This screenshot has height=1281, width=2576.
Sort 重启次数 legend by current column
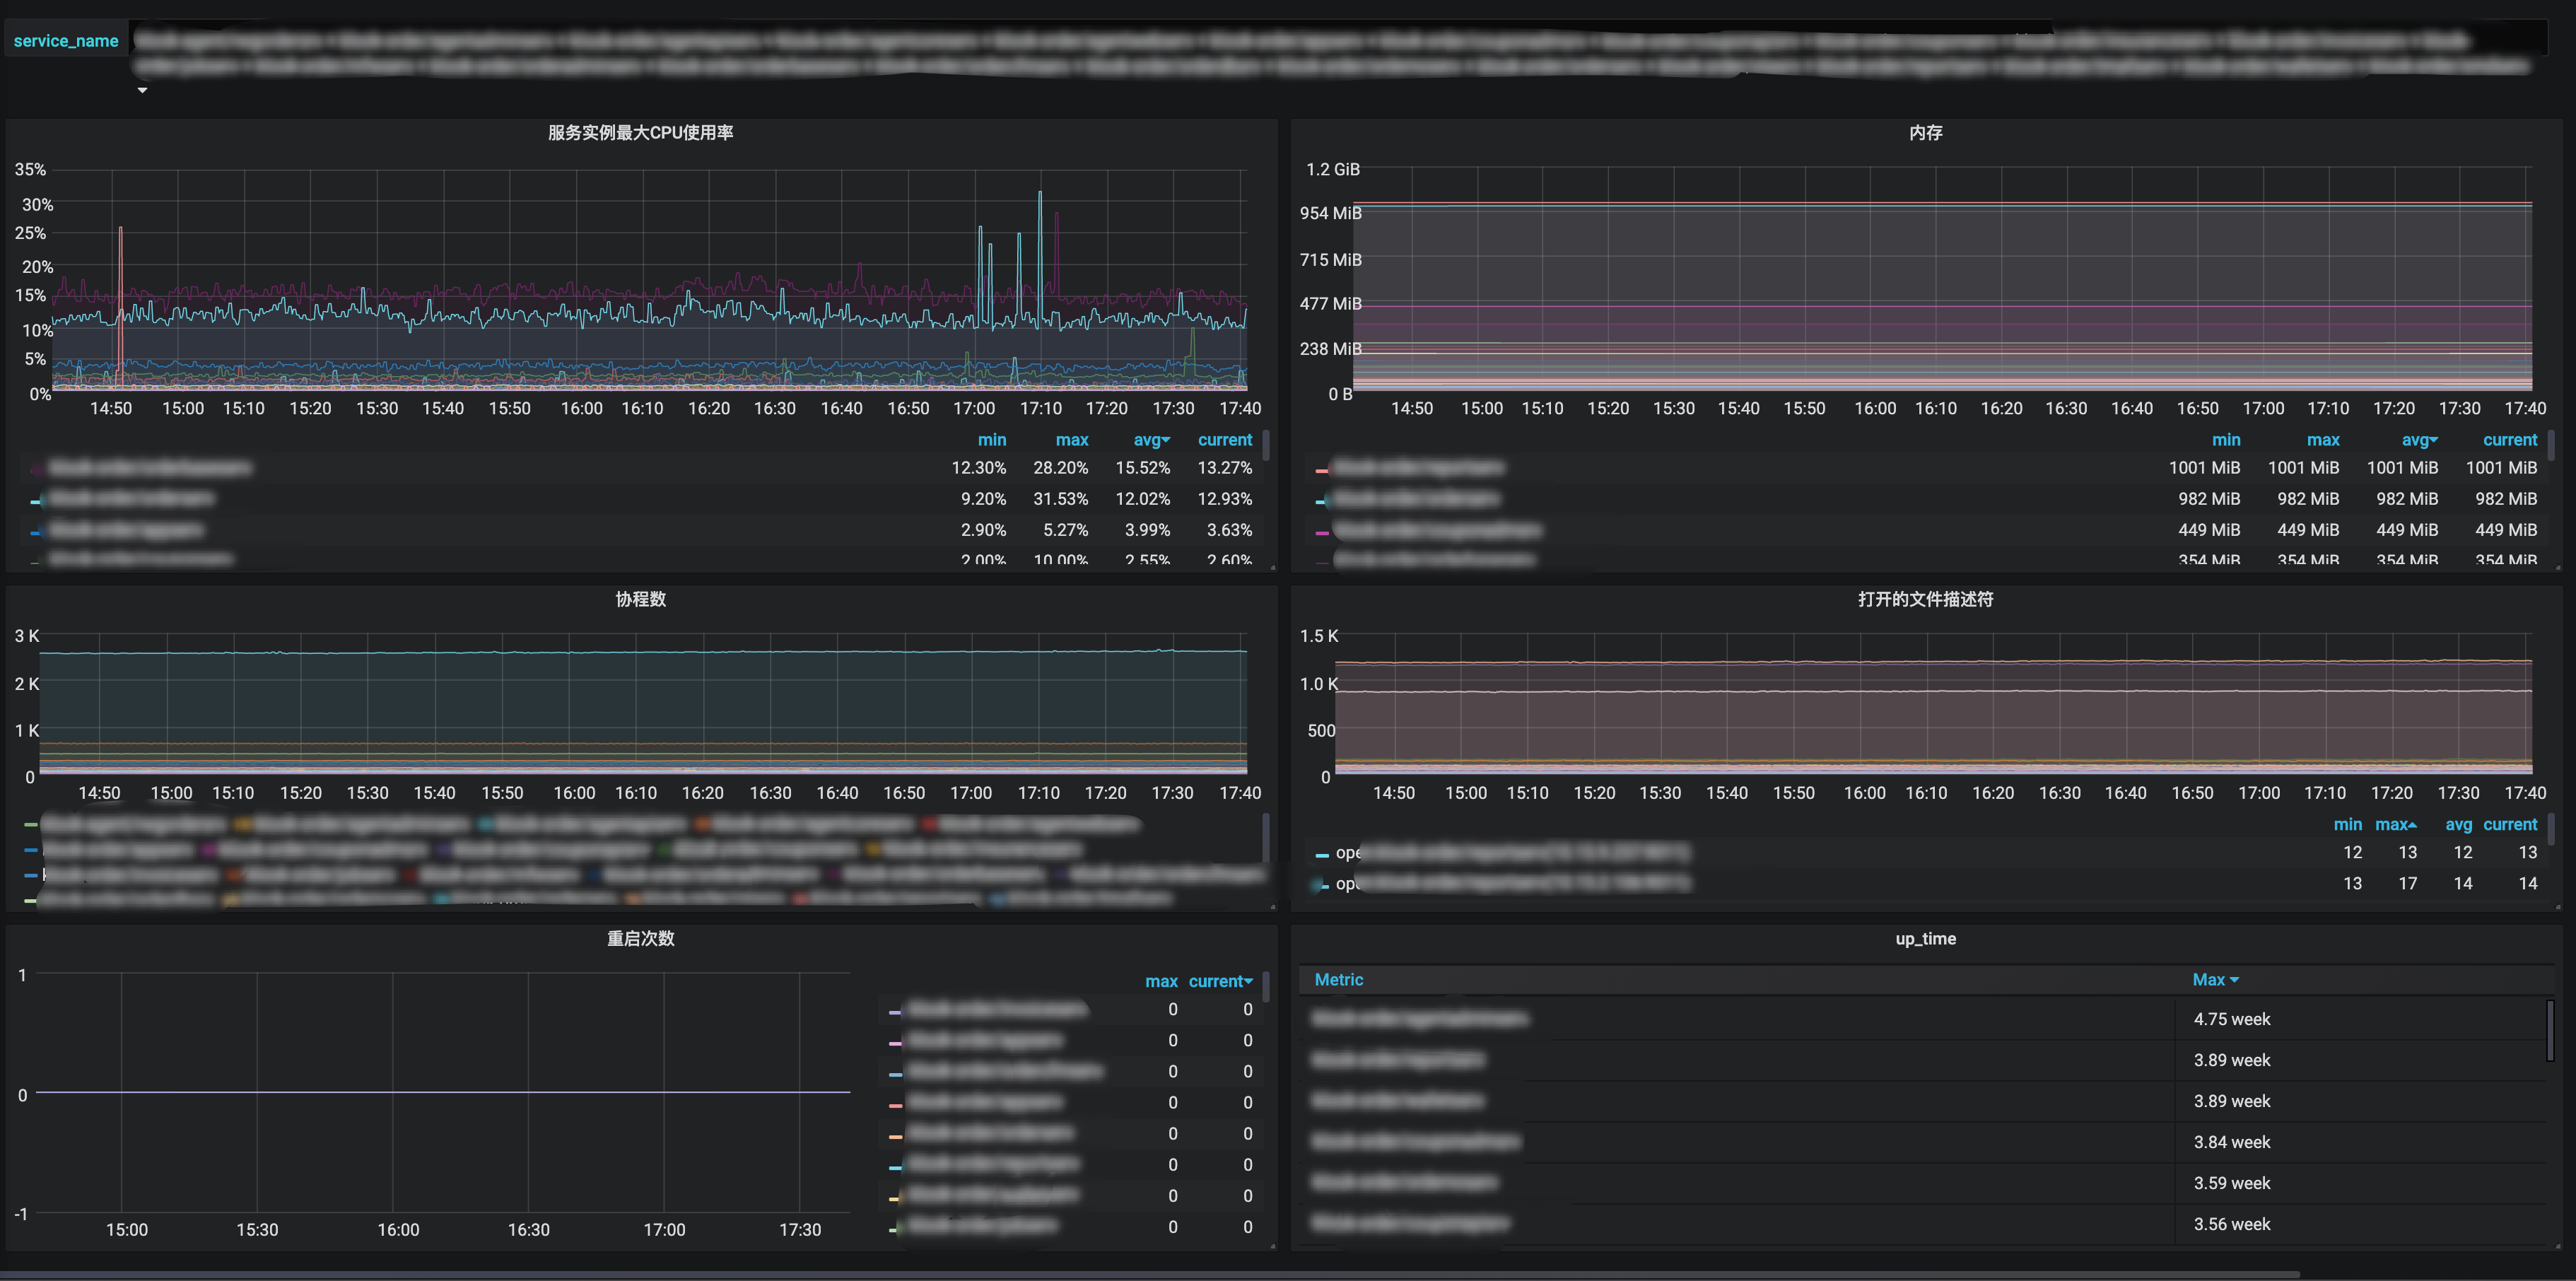[1219, 982]
